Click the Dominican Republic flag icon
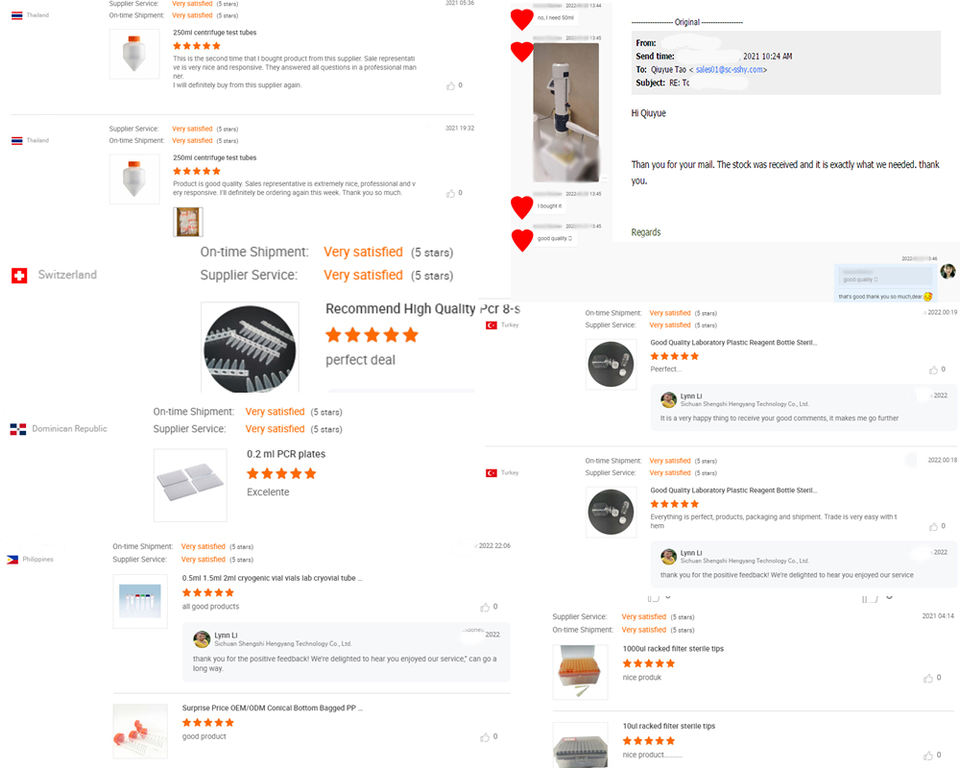 18,429
